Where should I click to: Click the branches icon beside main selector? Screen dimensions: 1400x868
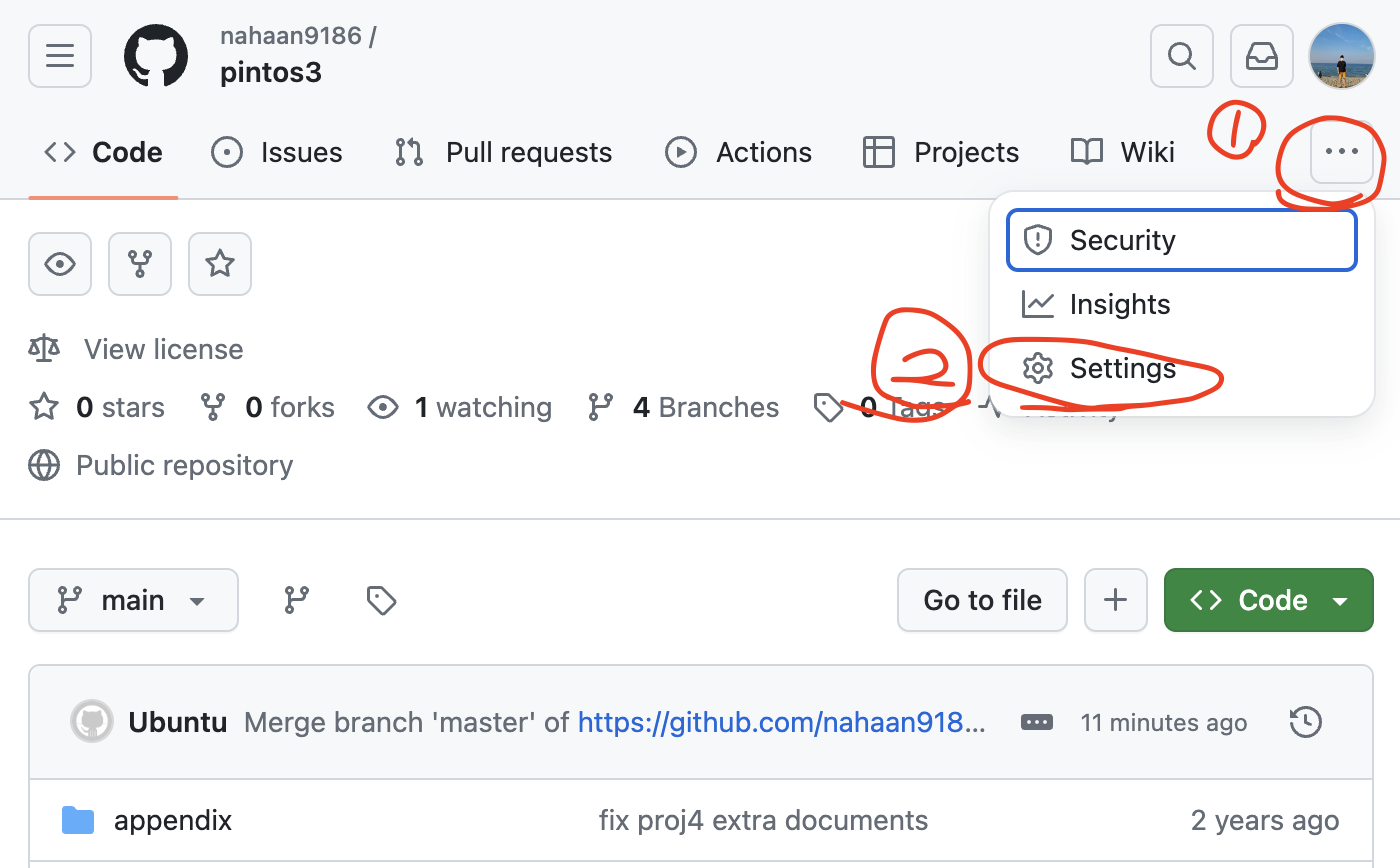click(x=297, y=600)
